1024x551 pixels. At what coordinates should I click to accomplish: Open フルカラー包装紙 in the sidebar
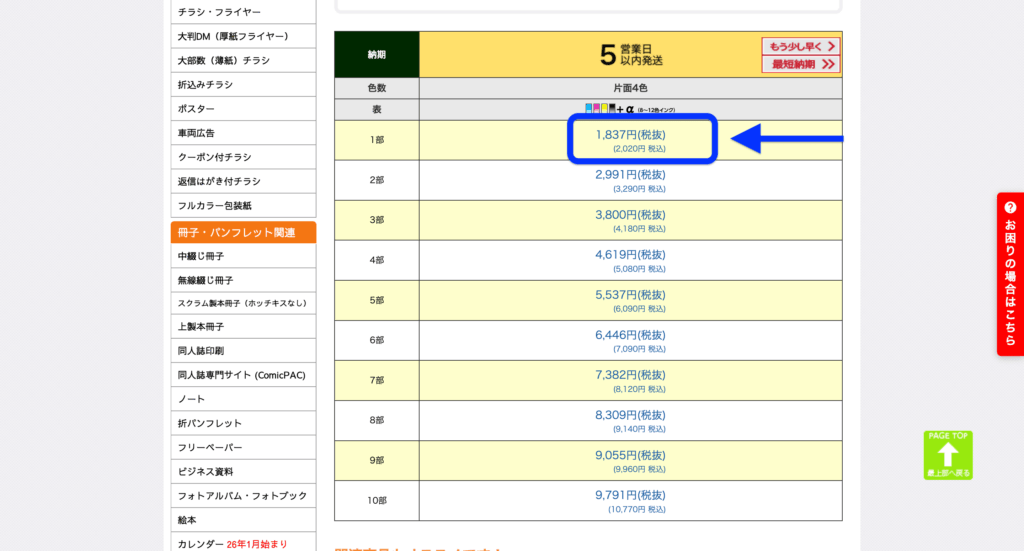243,205
